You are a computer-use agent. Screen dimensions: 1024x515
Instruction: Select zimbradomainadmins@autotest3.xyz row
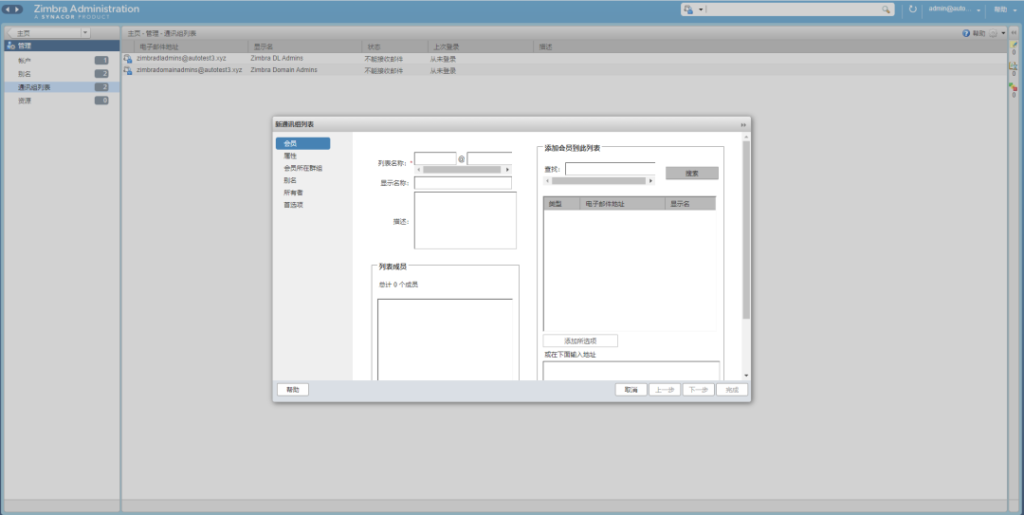[564, 70]
